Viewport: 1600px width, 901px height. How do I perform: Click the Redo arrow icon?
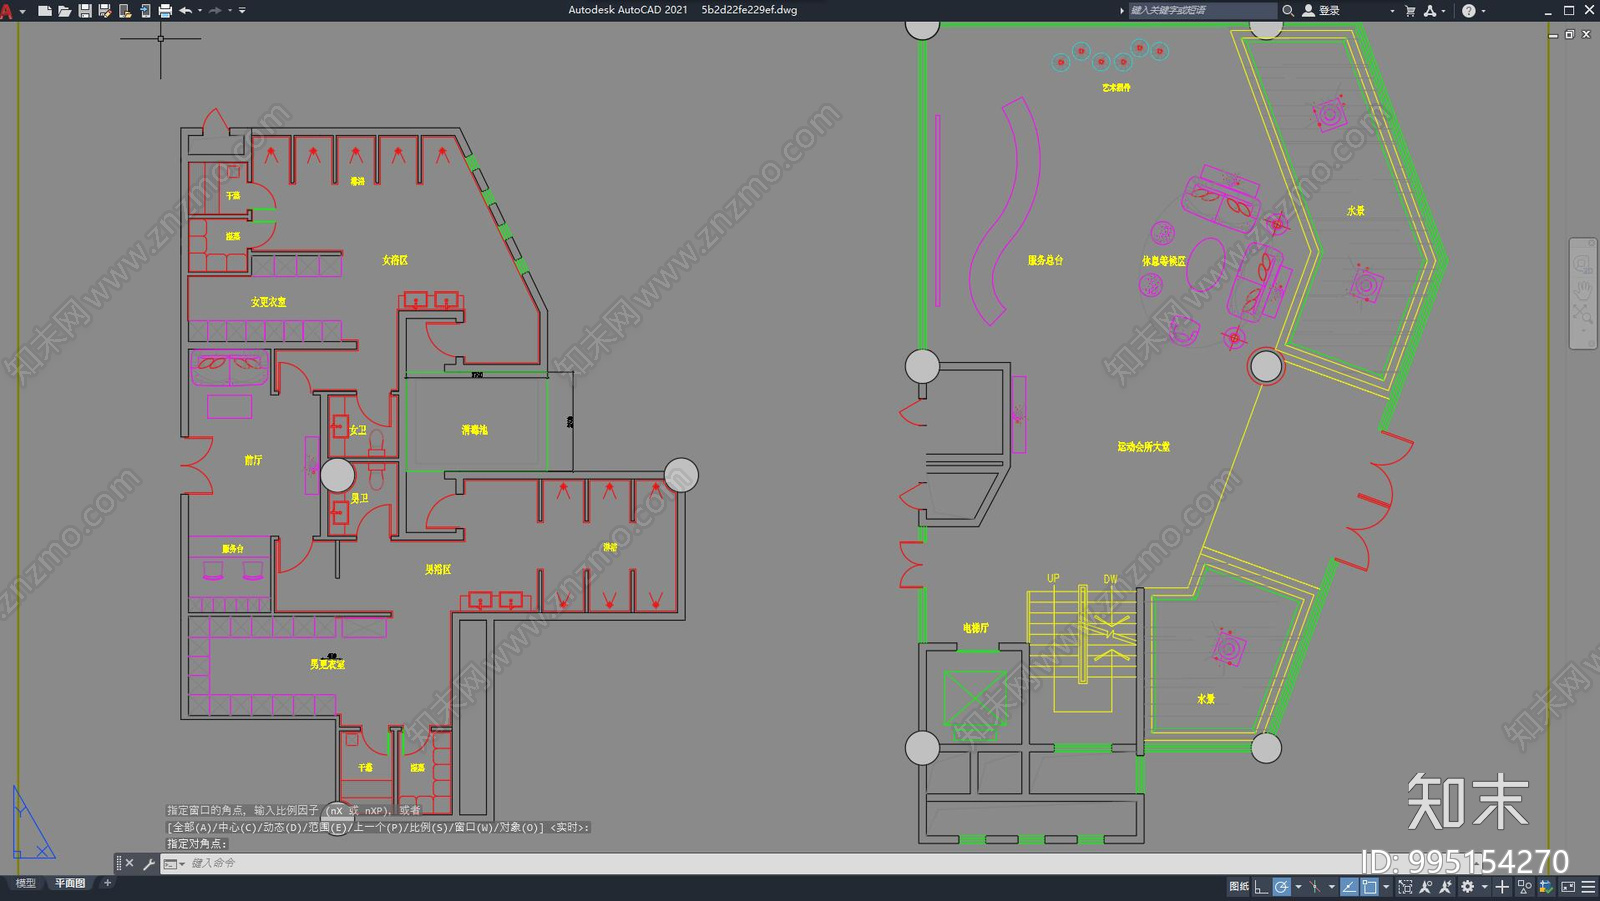point(215,10)
